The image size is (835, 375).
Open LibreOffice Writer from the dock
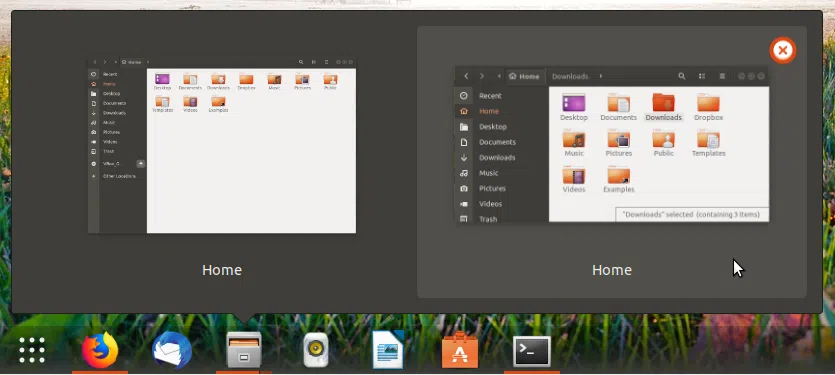coord(388,350)
